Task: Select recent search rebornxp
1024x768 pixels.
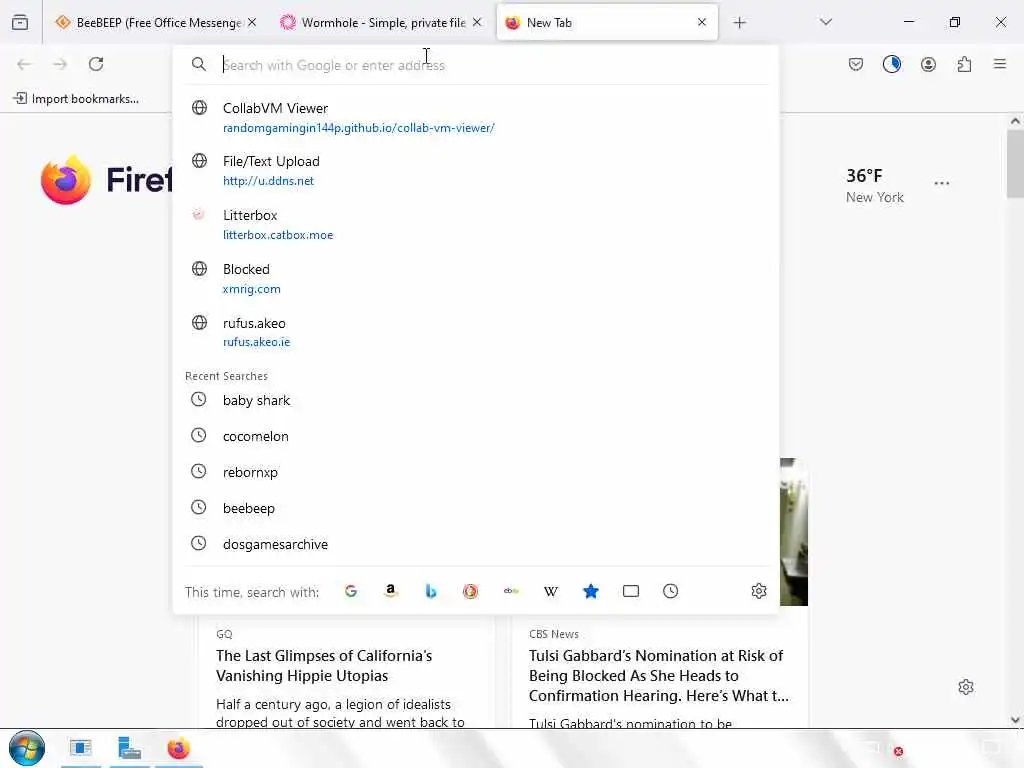Action: 475,472
